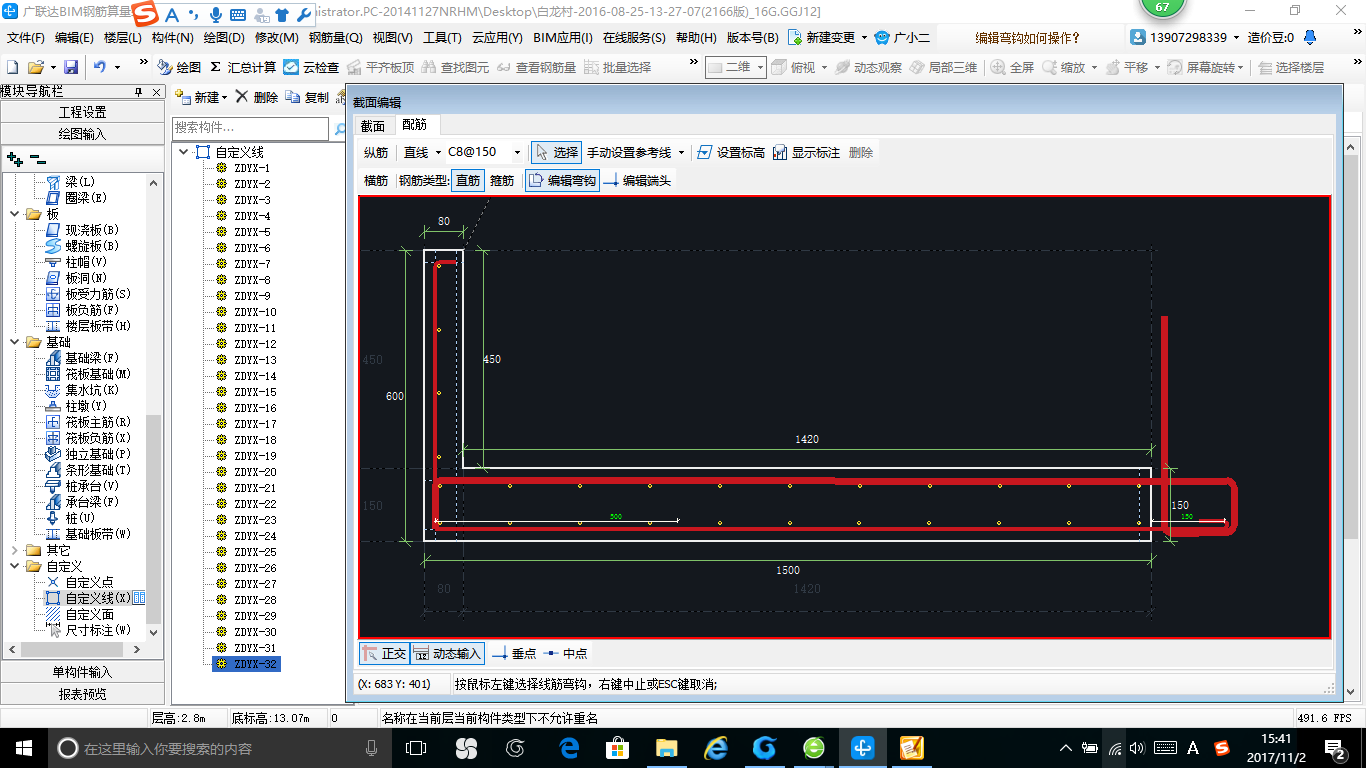1366x768 pixels.
Task: Click the open folder icon
Action: pos(35,67)
